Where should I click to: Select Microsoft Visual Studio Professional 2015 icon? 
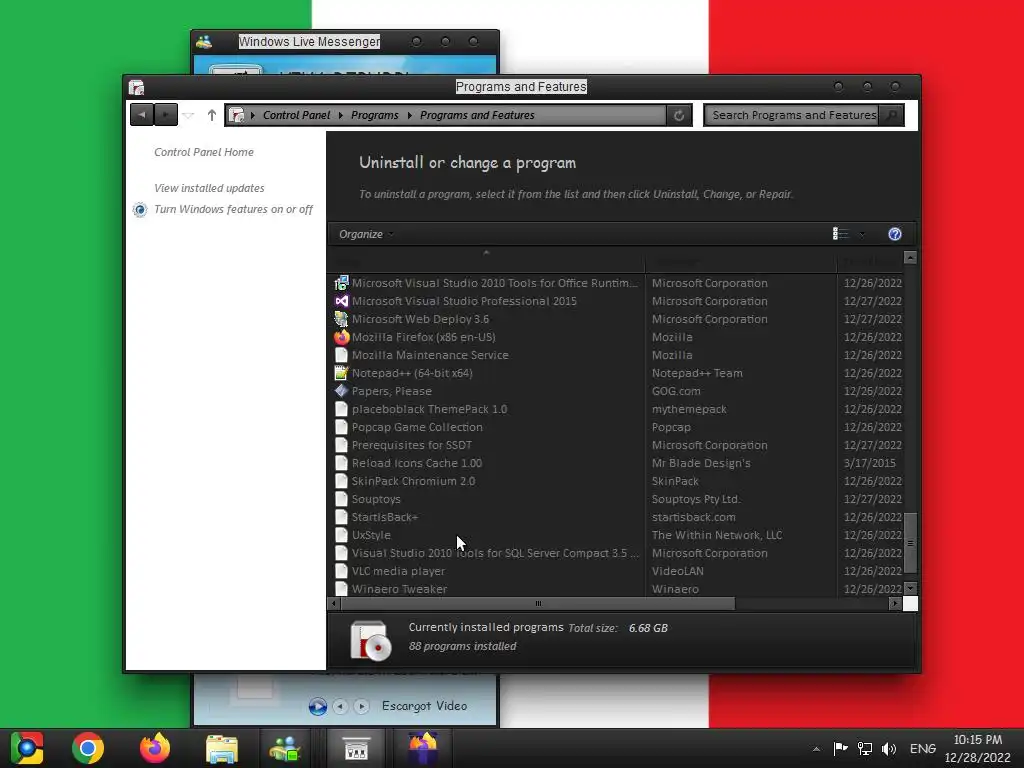[x=341, y=301]
